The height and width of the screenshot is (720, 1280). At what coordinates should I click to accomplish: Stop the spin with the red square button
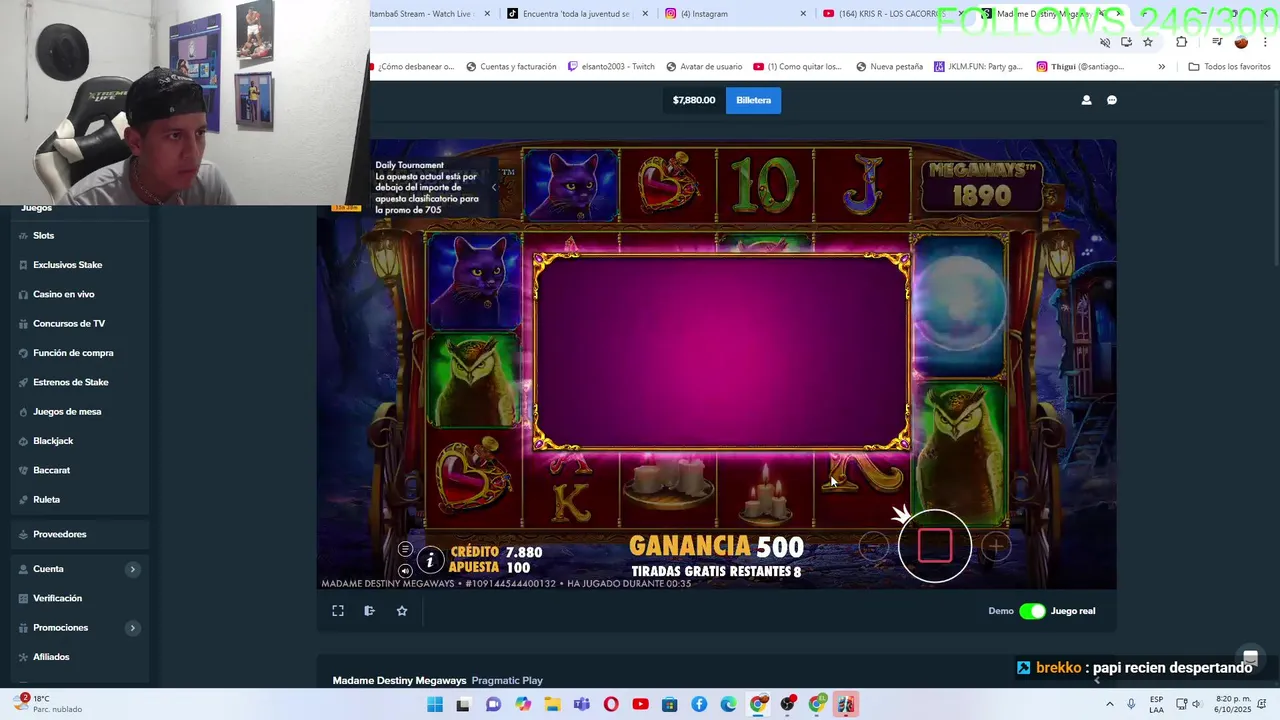[935, 546]
